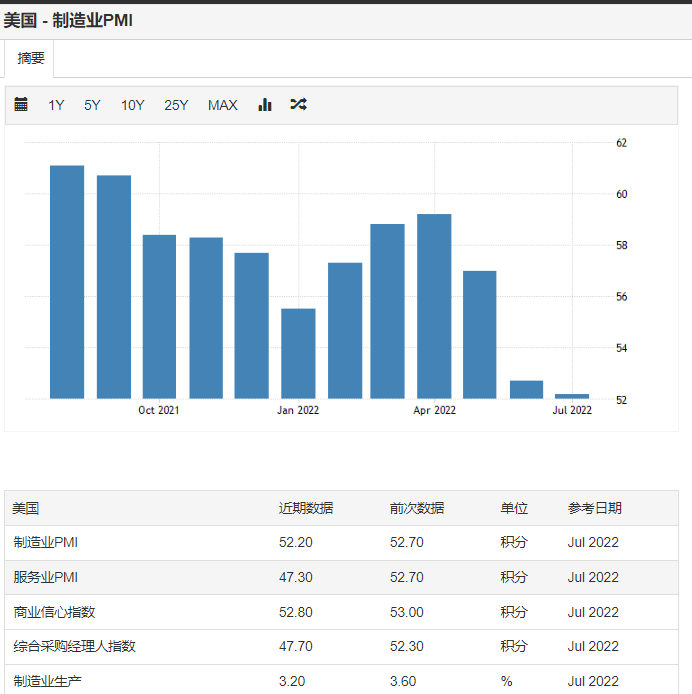Click the 美国 column header

[x=26, y=508]
